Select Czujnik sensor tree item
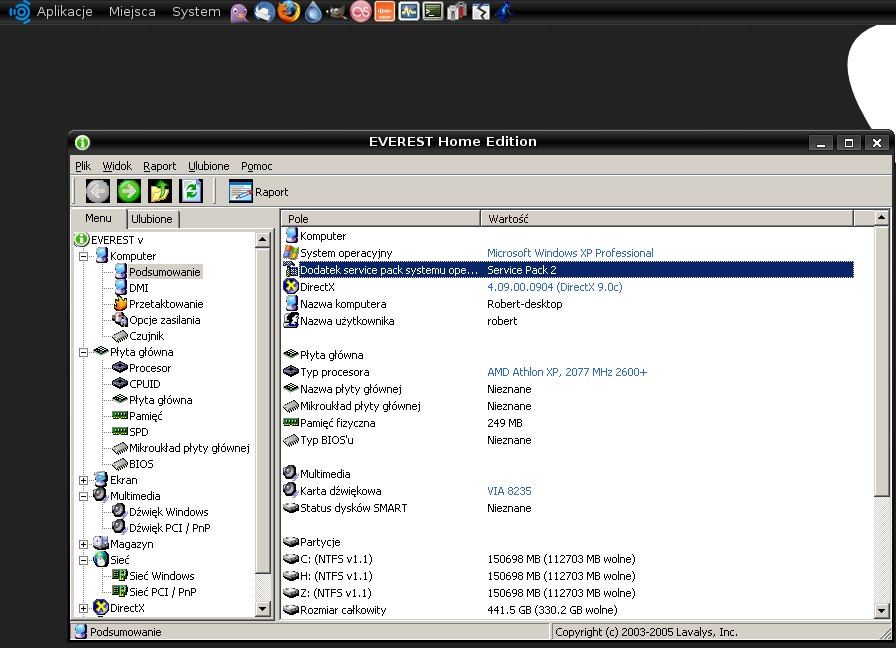Image resolution: width=896 pixels, height=648 pixels. (x=138, y=336)
